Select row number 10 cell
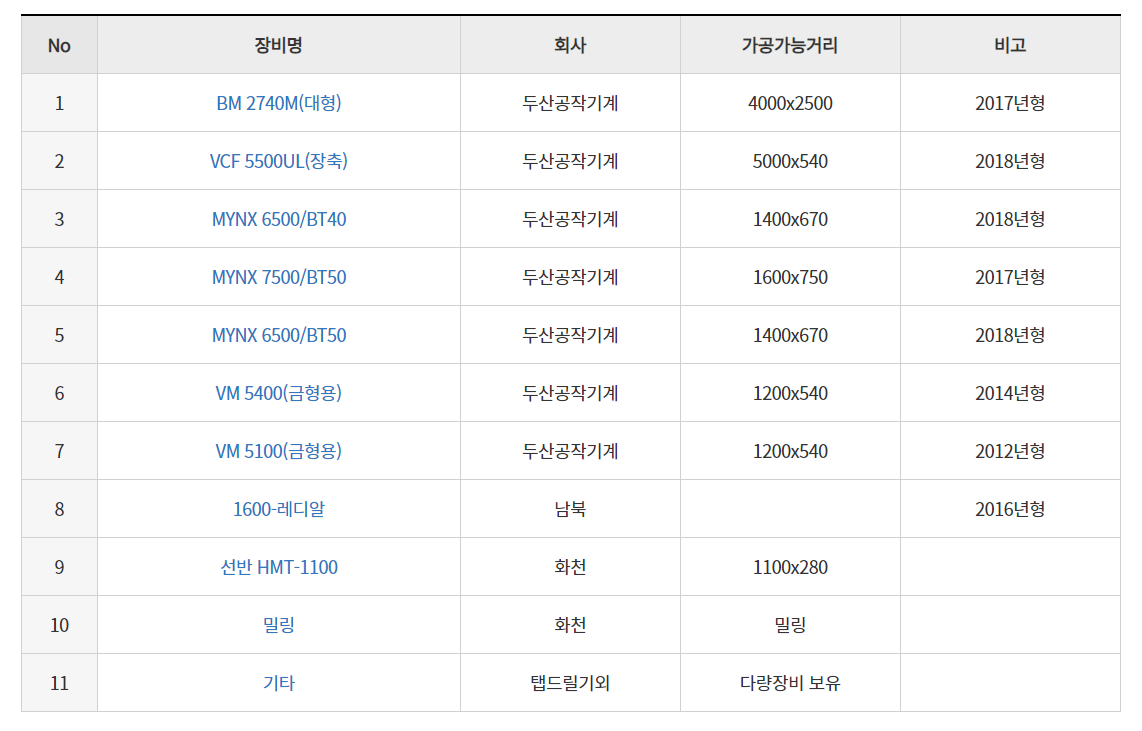 (x=59, y=625)
